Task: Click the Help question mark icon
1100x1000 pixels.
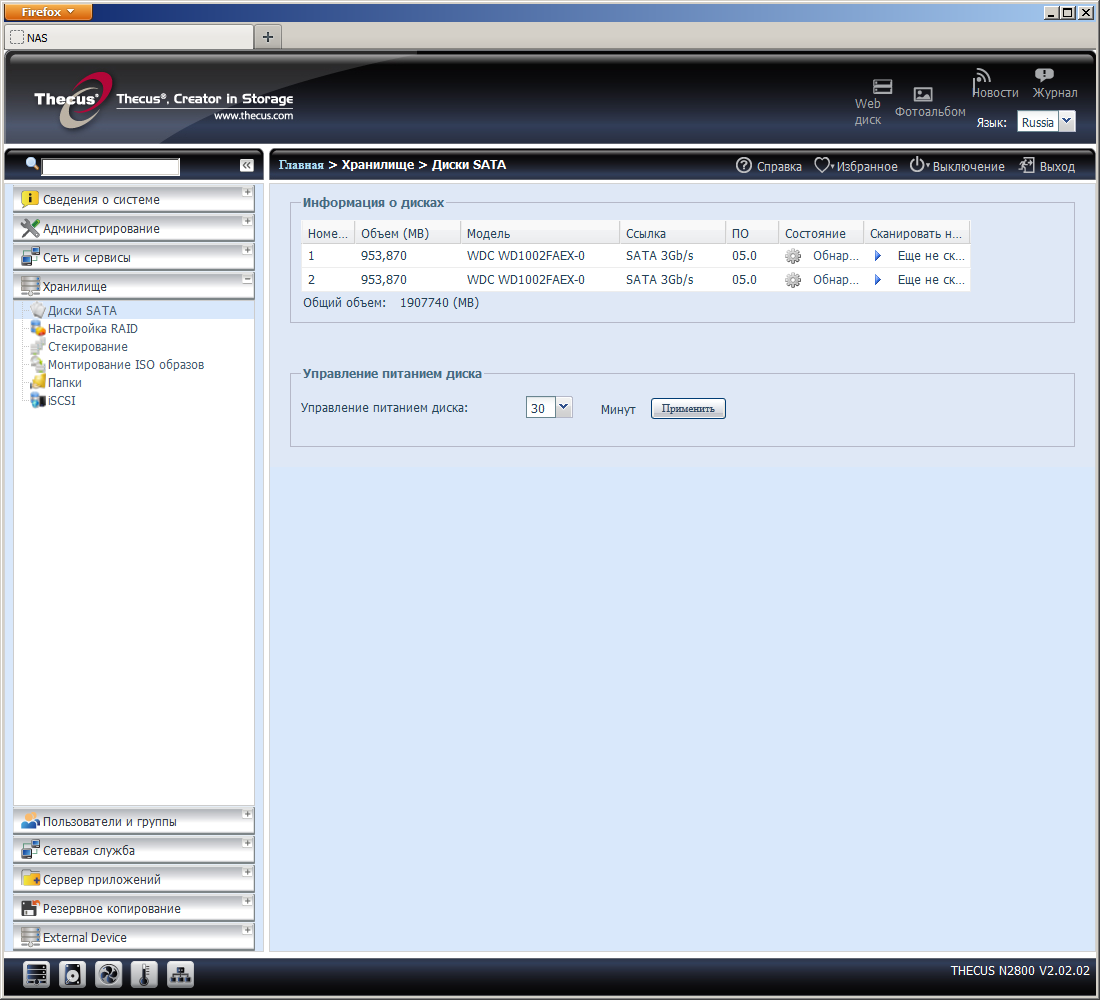Action: pos(744,166)
